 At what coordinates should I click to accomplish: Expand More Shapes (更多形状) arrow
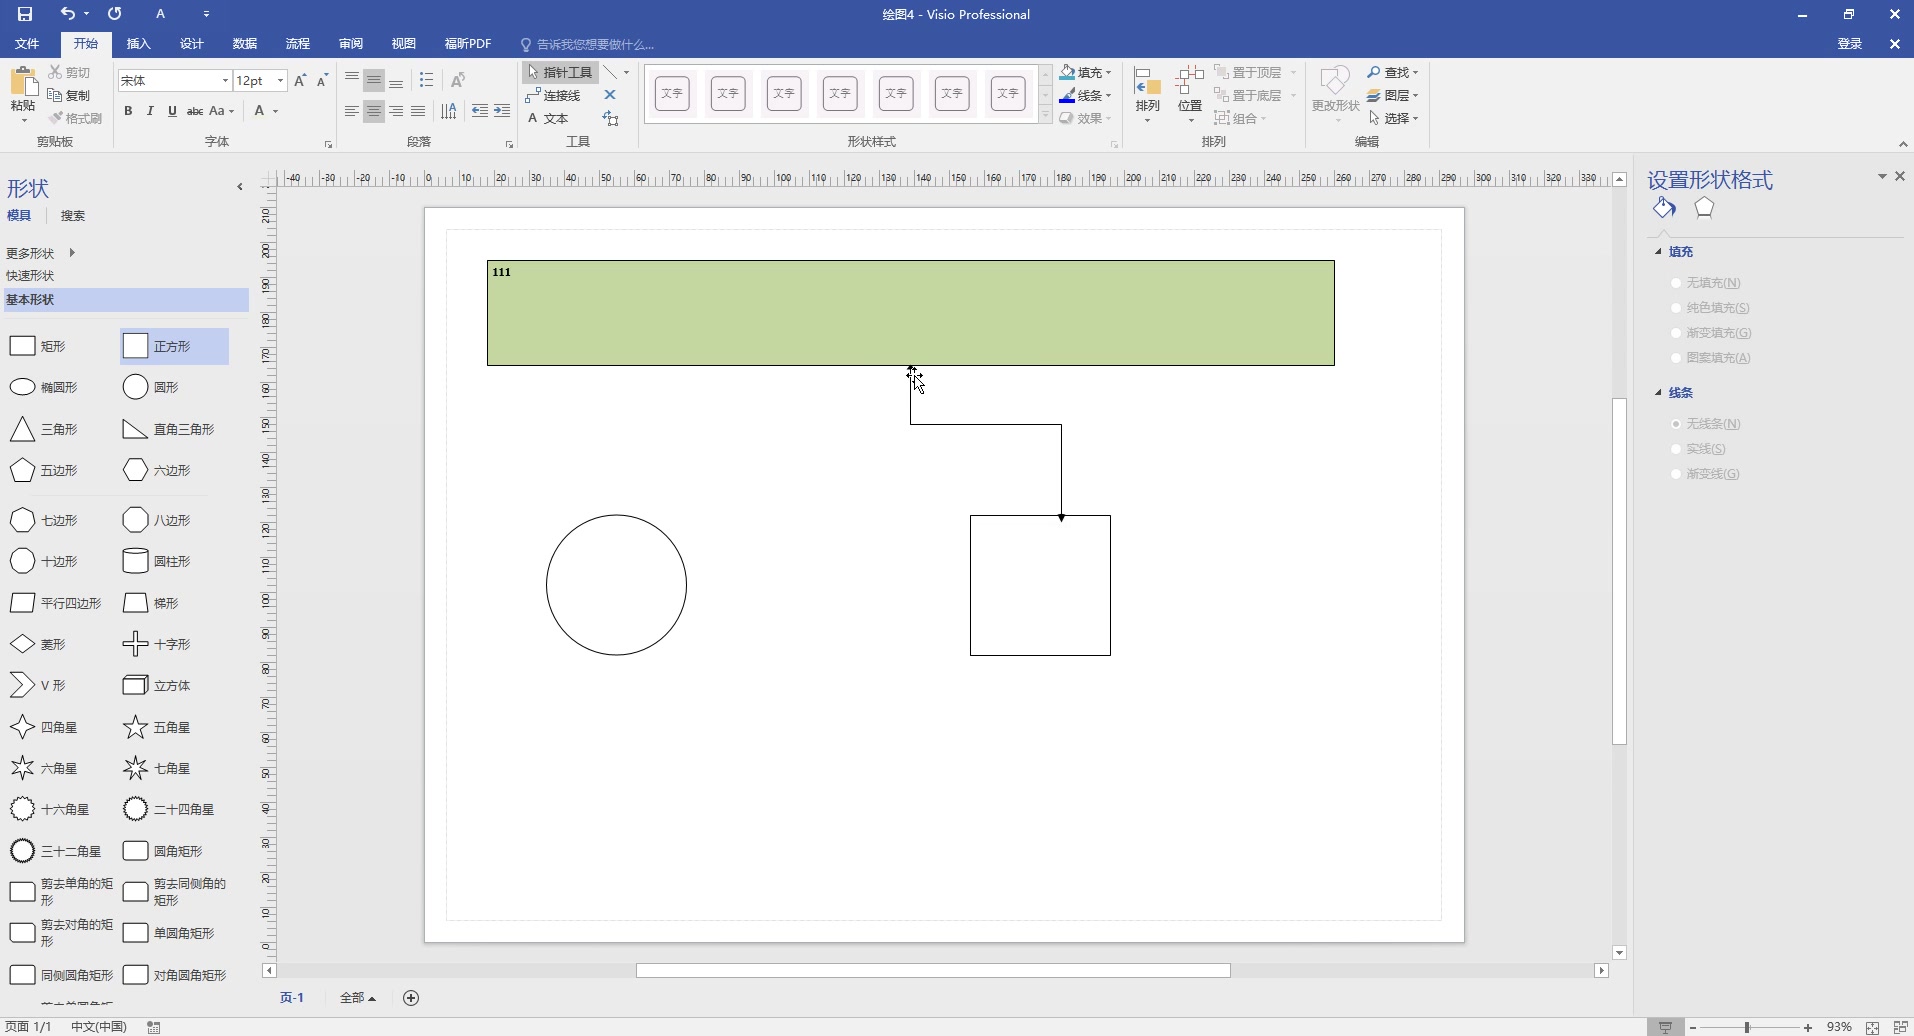(72, 253)
